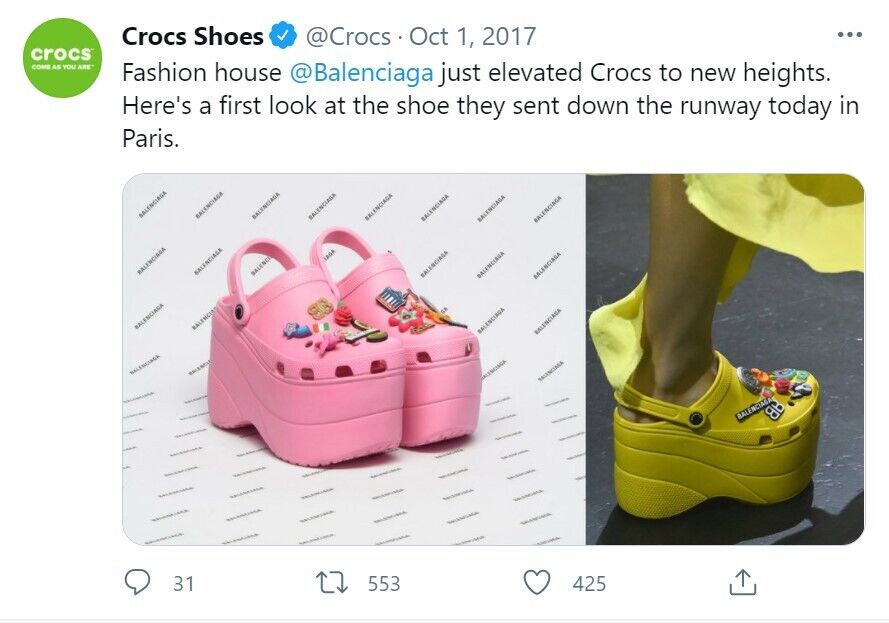Open the pink platform Crocs photo
Screen dimensions: 889x623
[354, 359]
